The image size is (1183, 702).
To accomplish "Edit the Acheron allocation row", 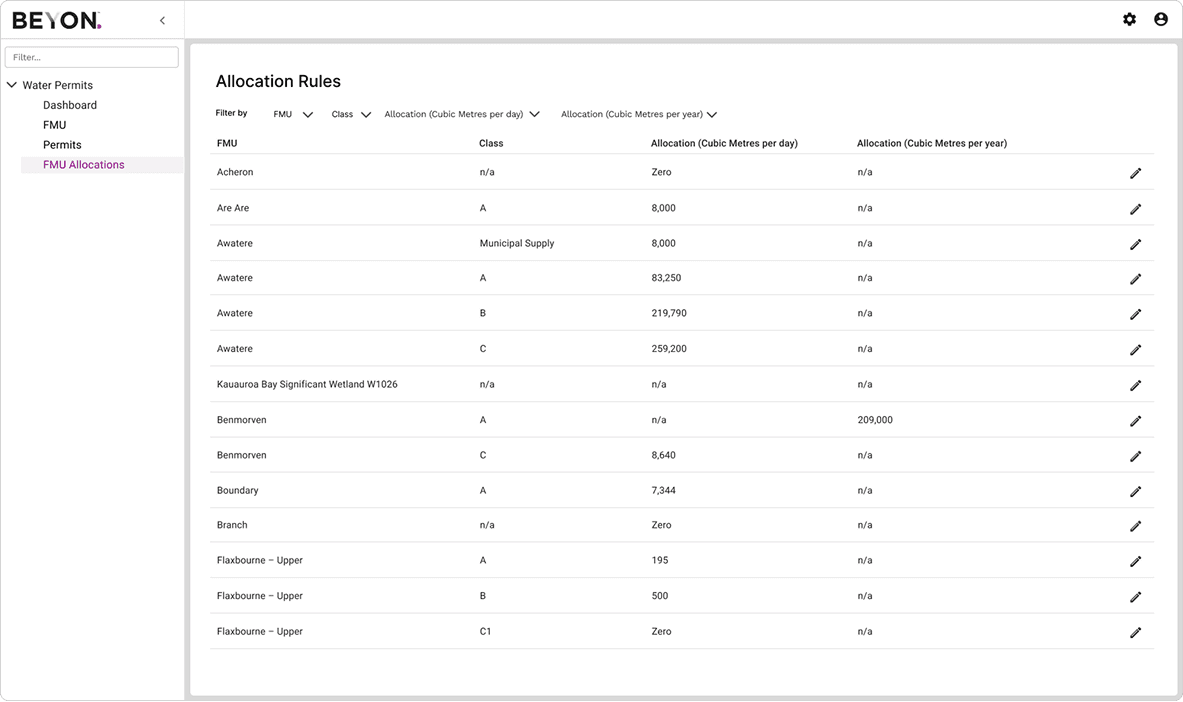I will (x=1135, y=173).
